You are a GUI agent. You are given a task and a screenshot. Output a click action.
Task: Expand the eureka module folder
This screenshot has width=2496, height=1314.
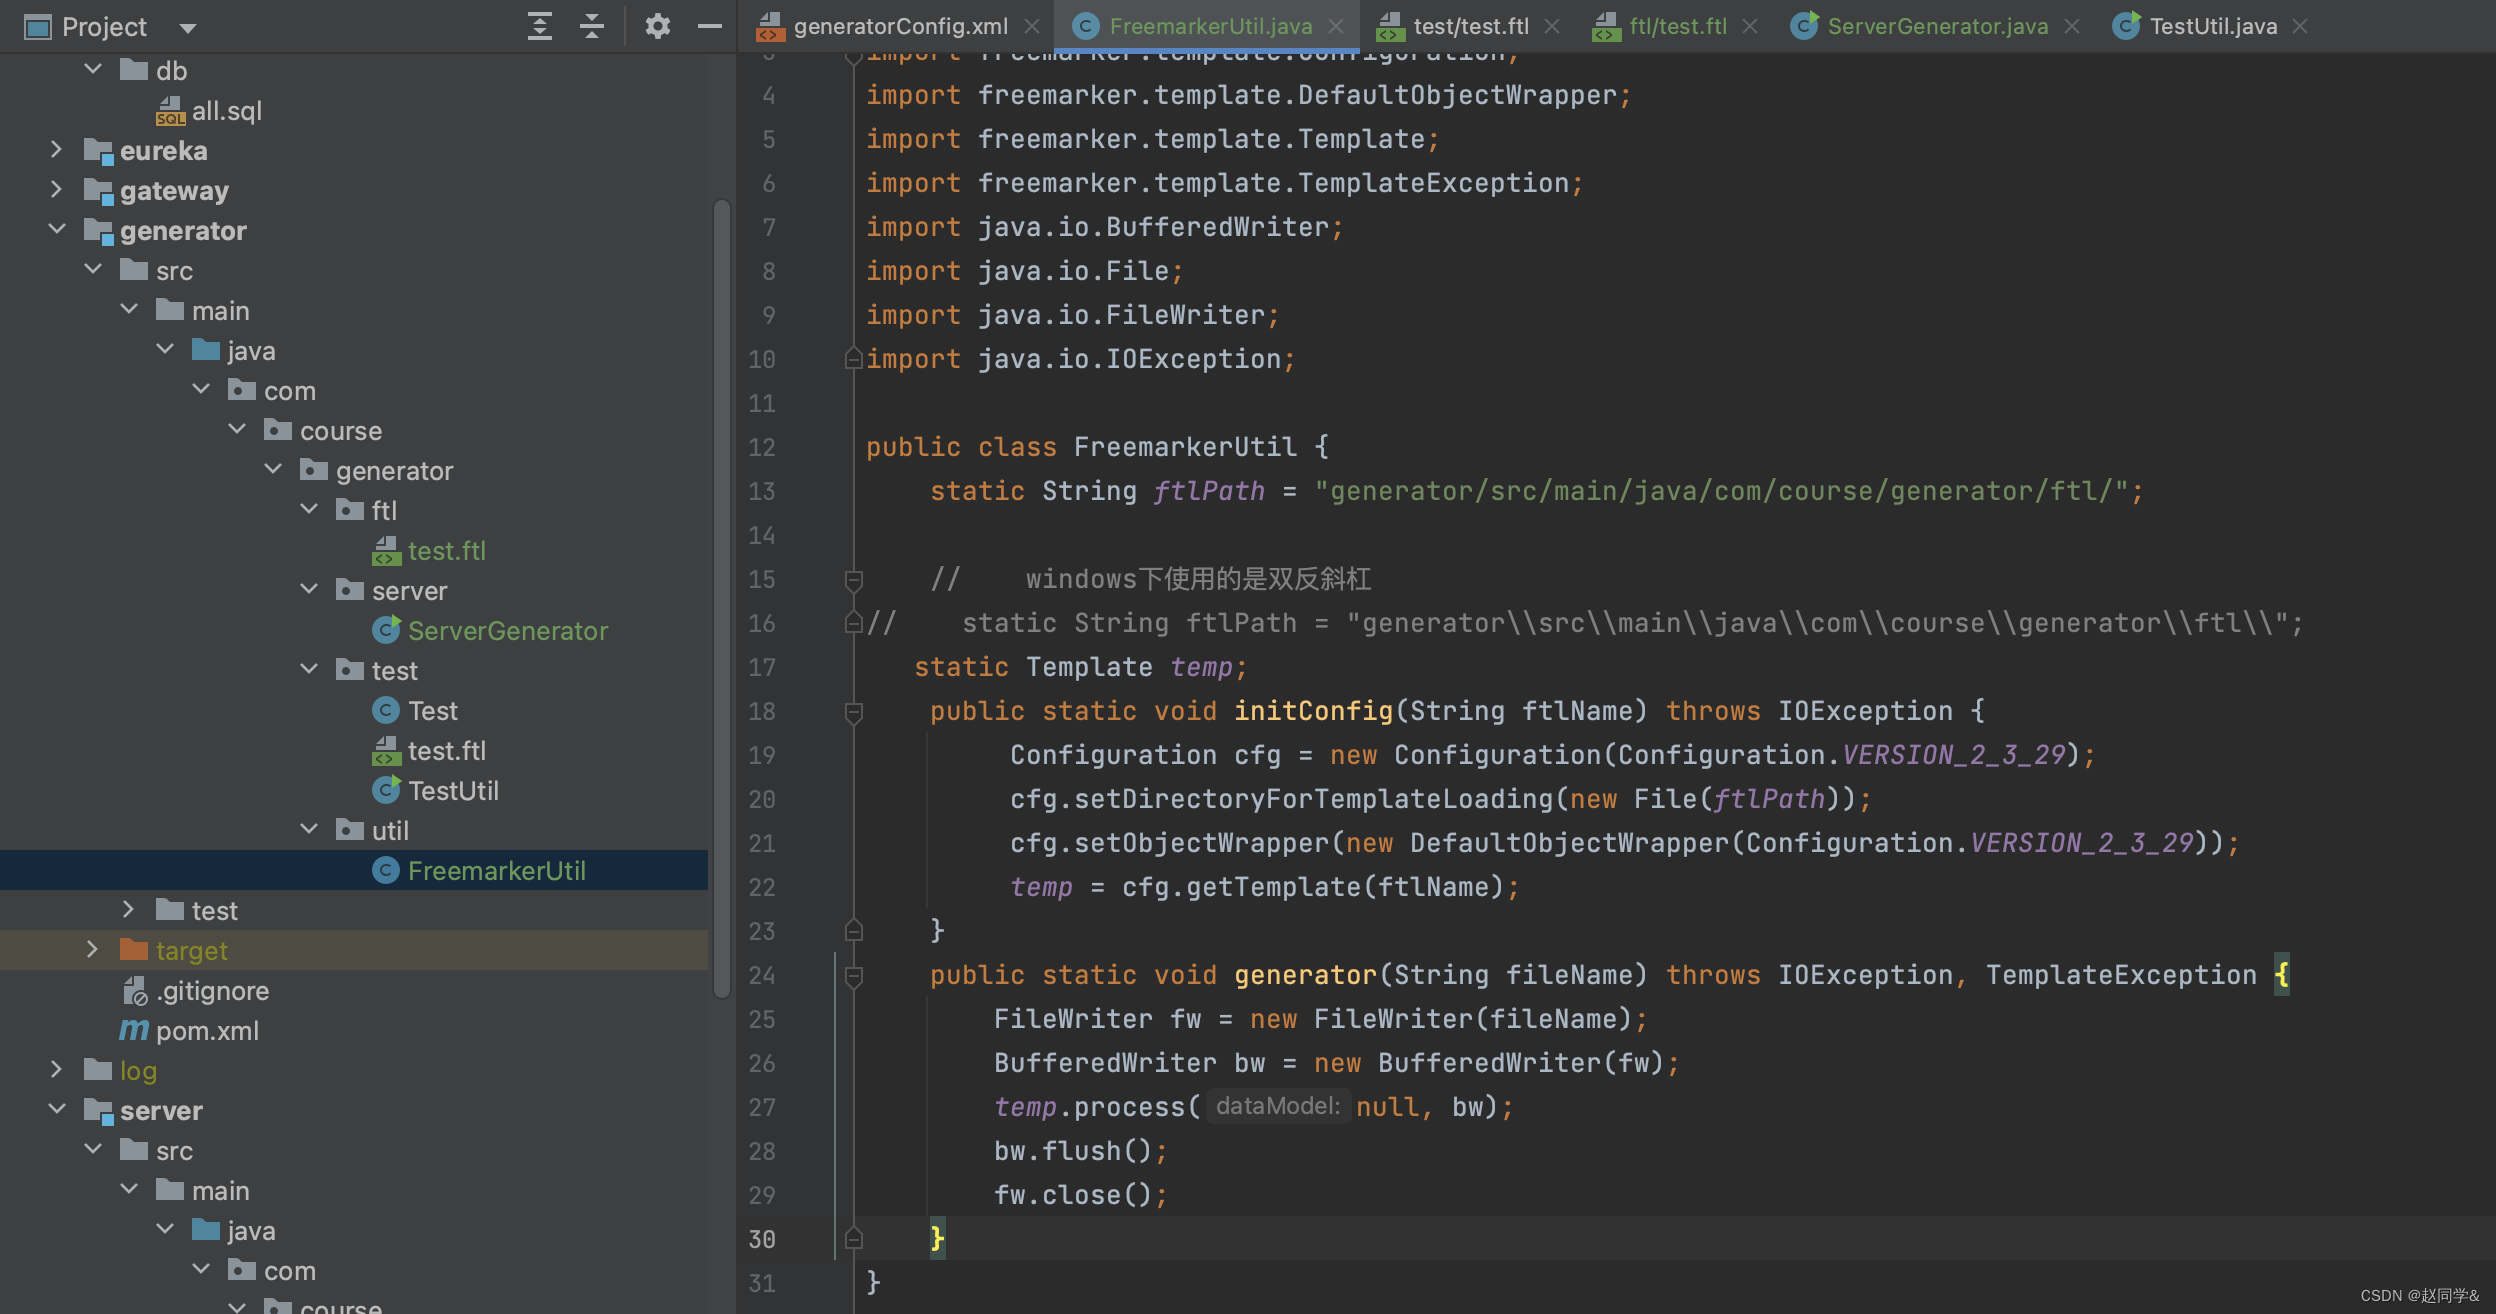point(56,150)
